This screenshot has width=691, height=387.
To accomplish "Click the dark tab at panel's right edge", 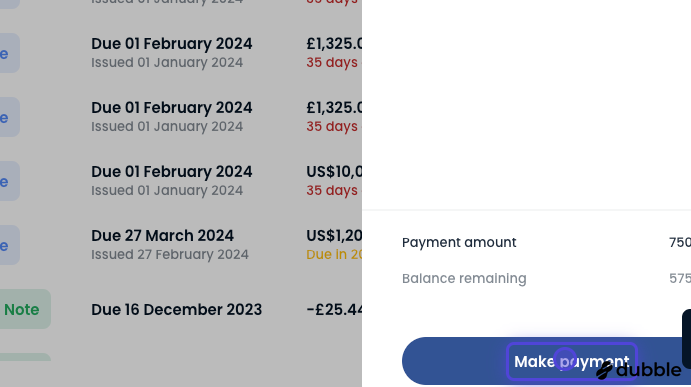I will coord(686,339).
